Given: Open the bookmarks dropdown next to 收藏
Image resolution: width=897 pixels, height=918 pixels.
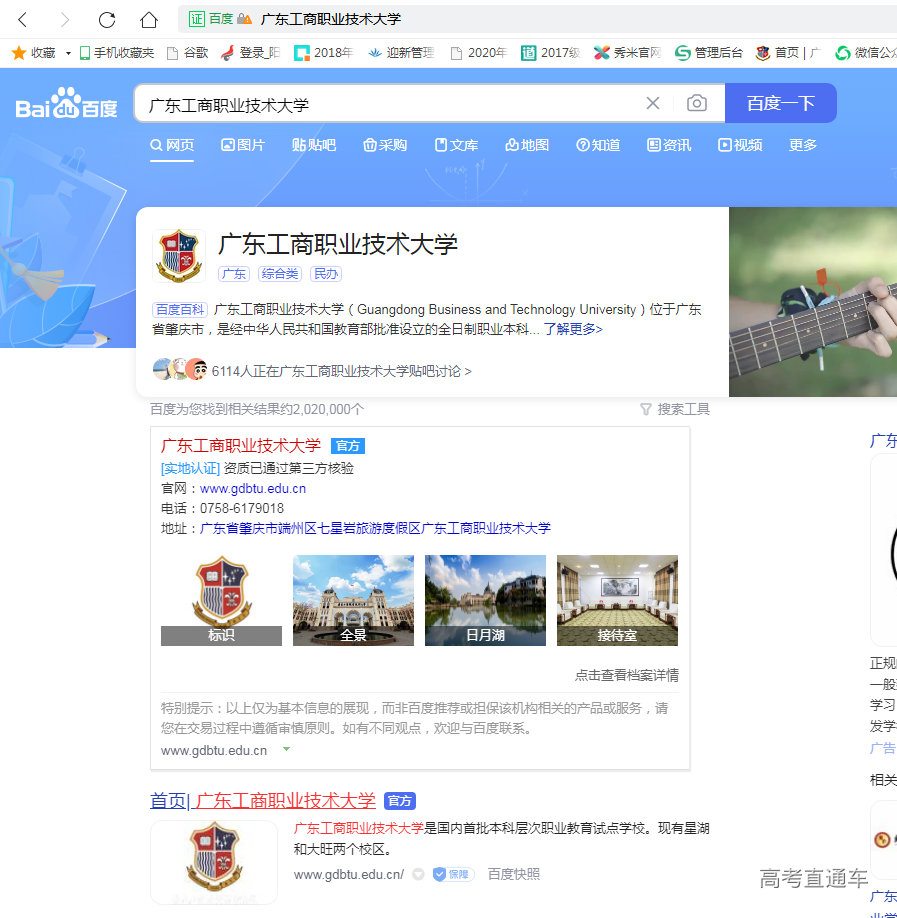Looking at the screenshot, I should [x=67, y=52].
